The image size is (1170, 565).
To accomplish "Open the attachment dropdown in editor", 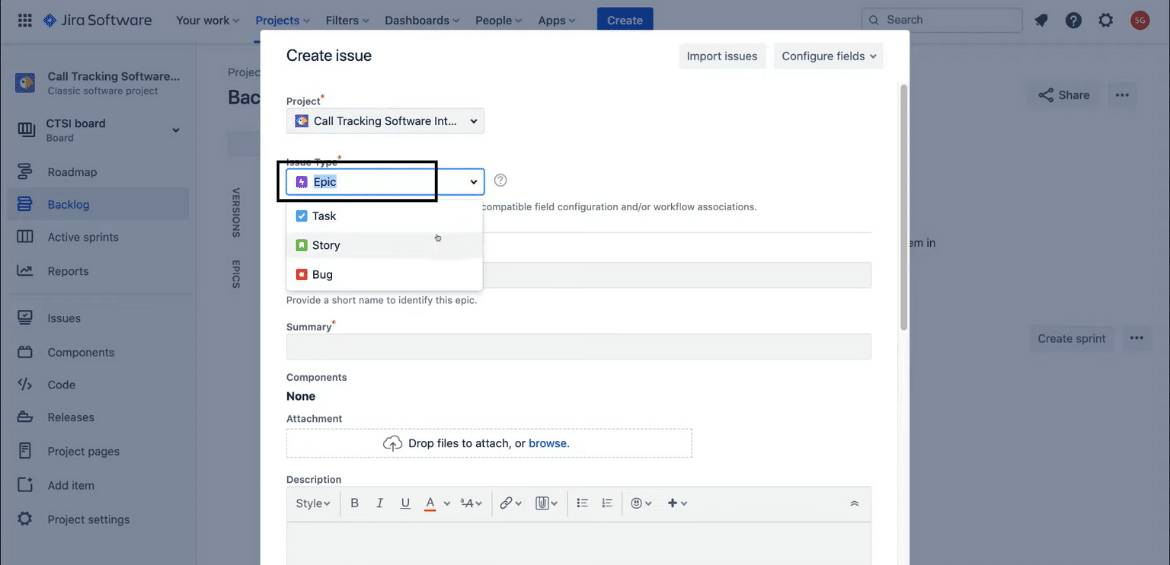I will (547, 503).
